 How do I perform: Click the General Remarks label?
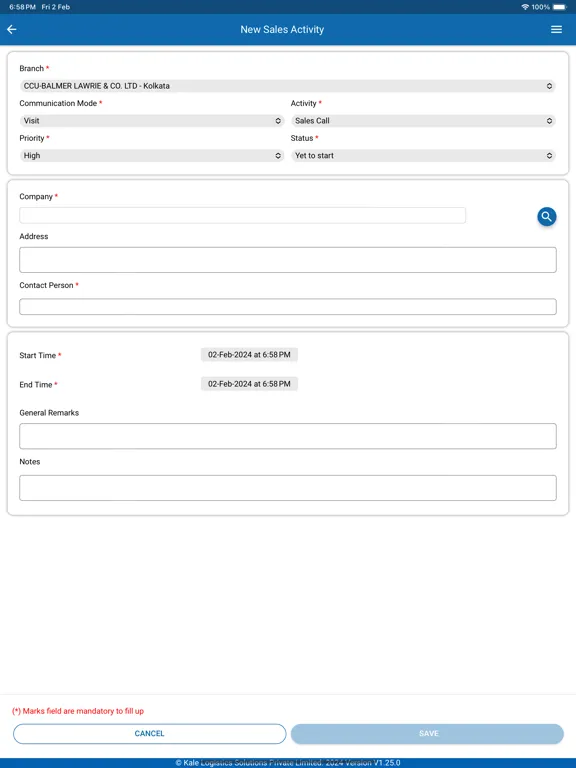pos(49,413)
